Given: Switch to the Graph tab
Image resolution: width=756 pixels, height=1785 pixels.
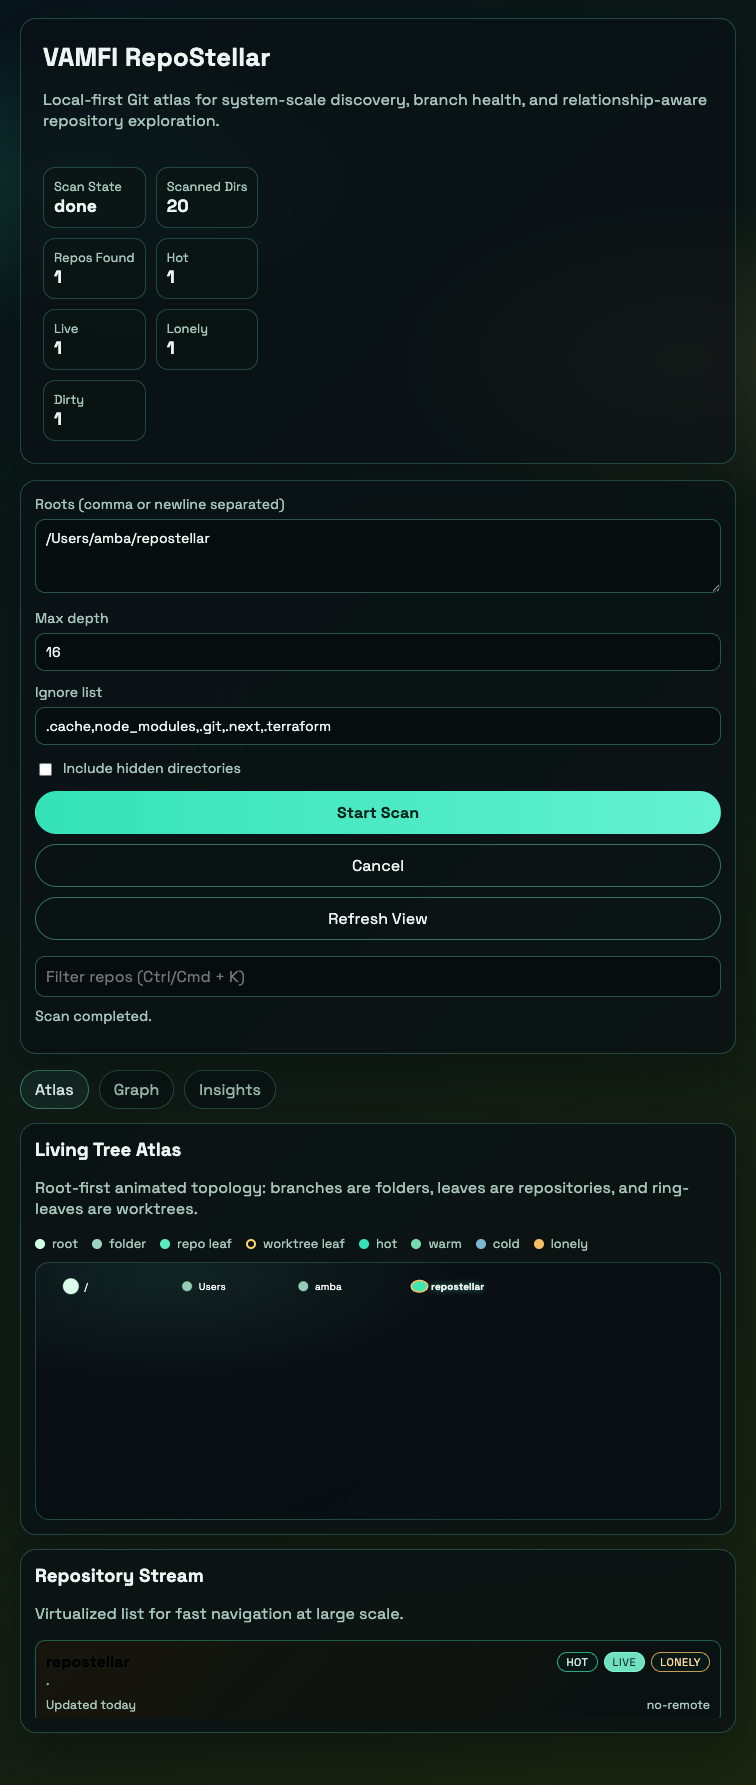Looking at the screenshot, I should (x=136, y=1089).
